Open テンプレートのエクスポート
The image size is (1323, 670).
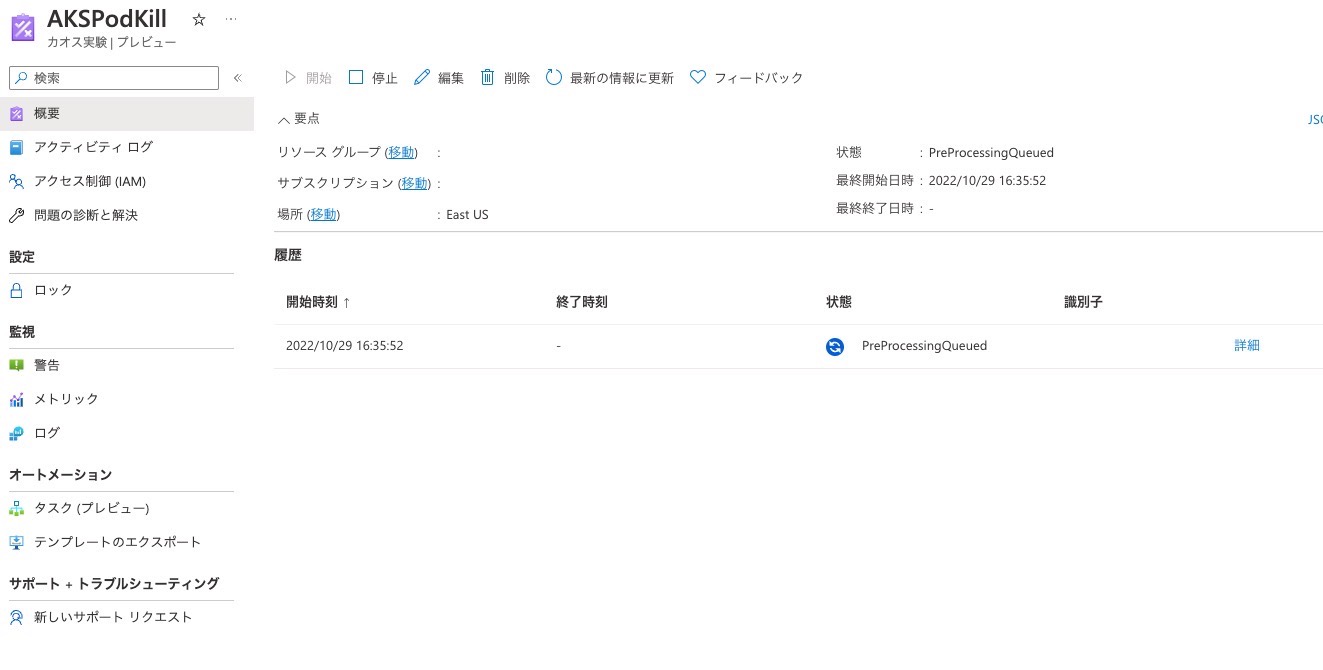[x=117, y=542]
